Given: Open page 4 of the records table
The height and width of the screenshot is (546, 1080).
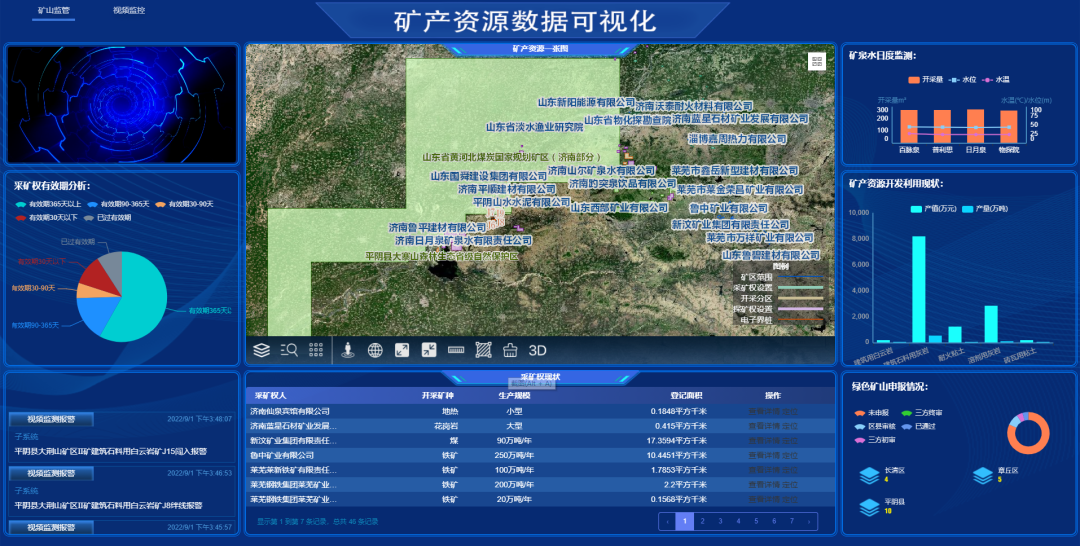Looking at the screenshot, I should (738, 521).
